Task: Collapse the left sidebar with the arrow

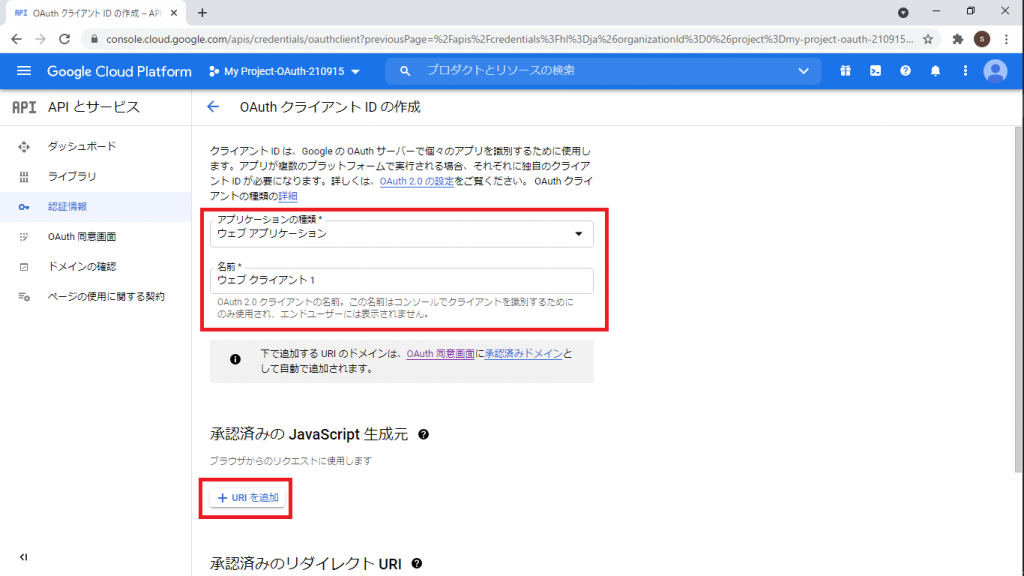Action: coord(22,558)
